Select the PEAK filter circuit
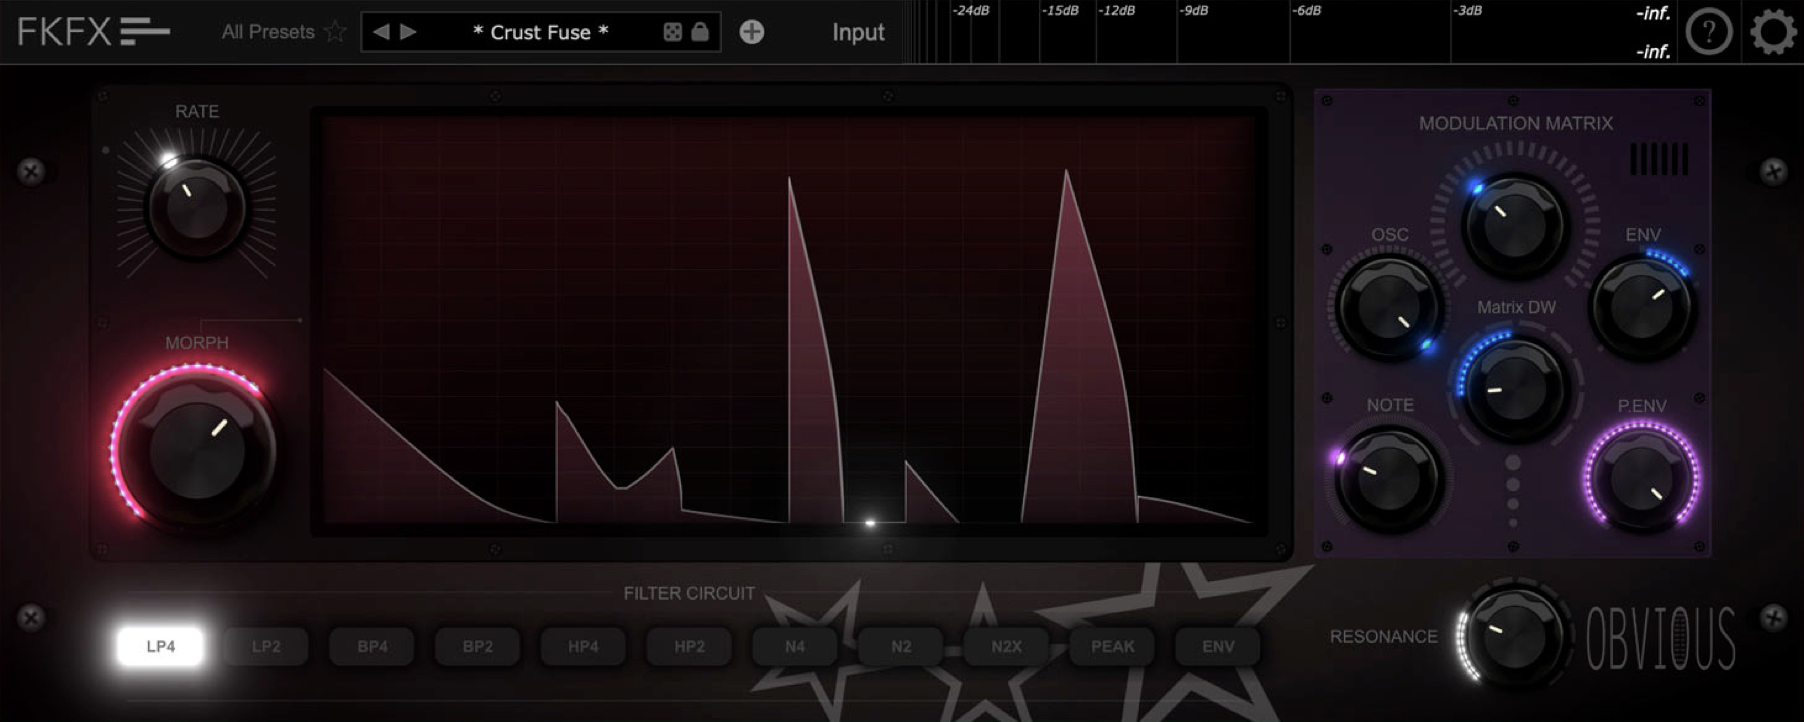 [x=1113, y=646]
